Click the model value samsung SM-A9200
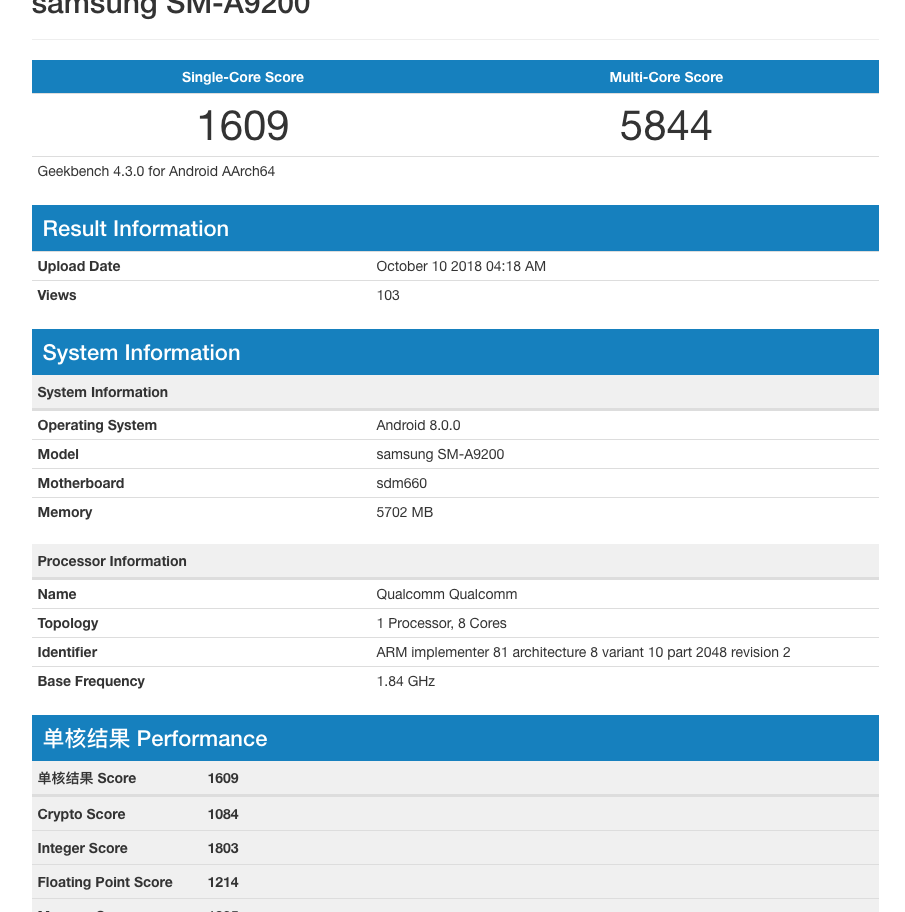The width and height of the screenshot is (905, 912). (x=440, y=454)
